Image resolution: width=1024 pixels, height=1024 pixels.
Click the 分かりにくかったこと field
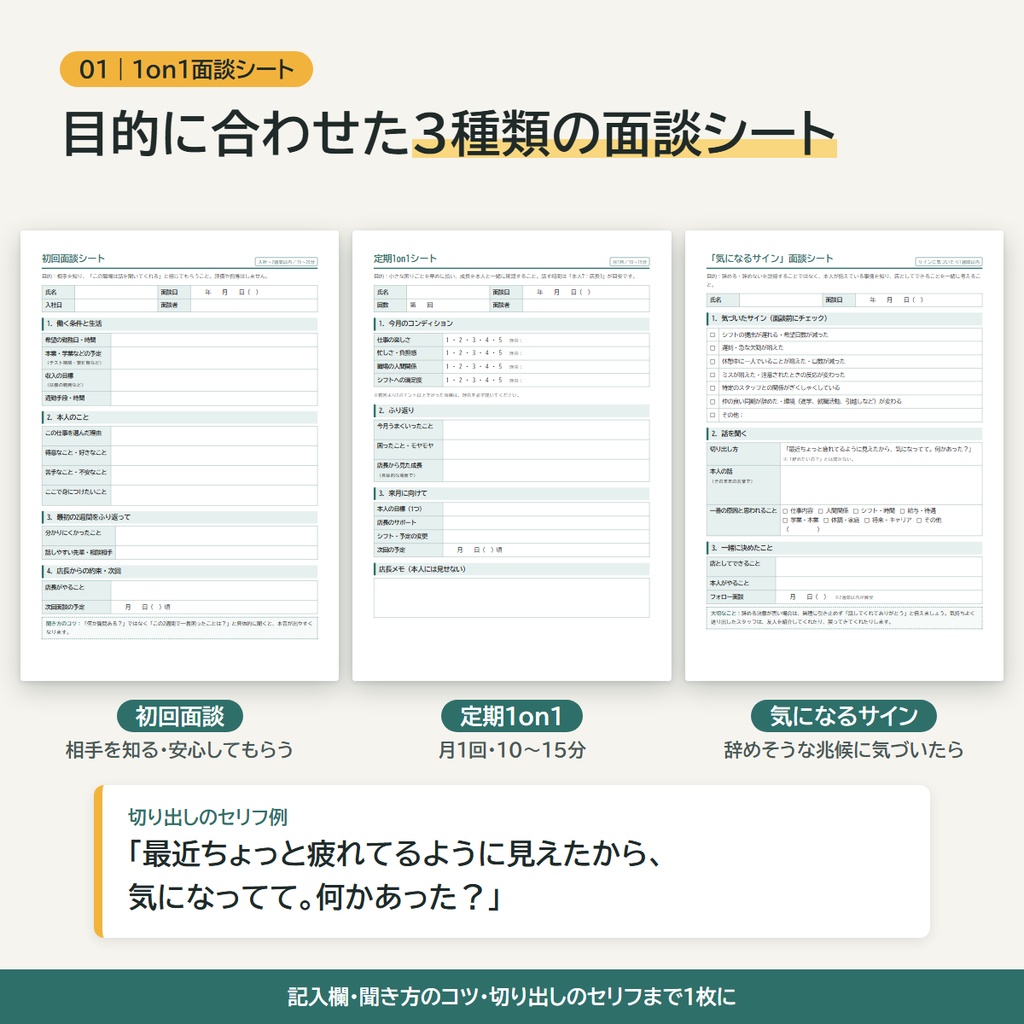[217, 536]
